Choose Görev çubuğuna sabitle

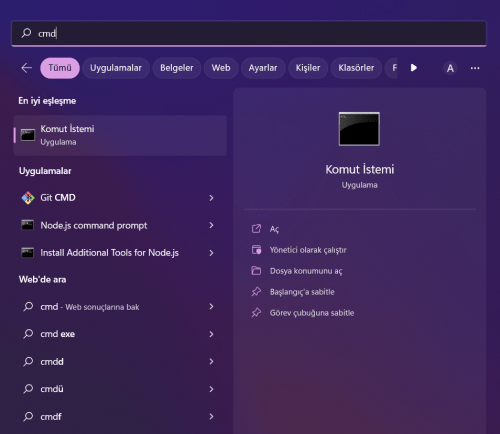coord(312,313)
